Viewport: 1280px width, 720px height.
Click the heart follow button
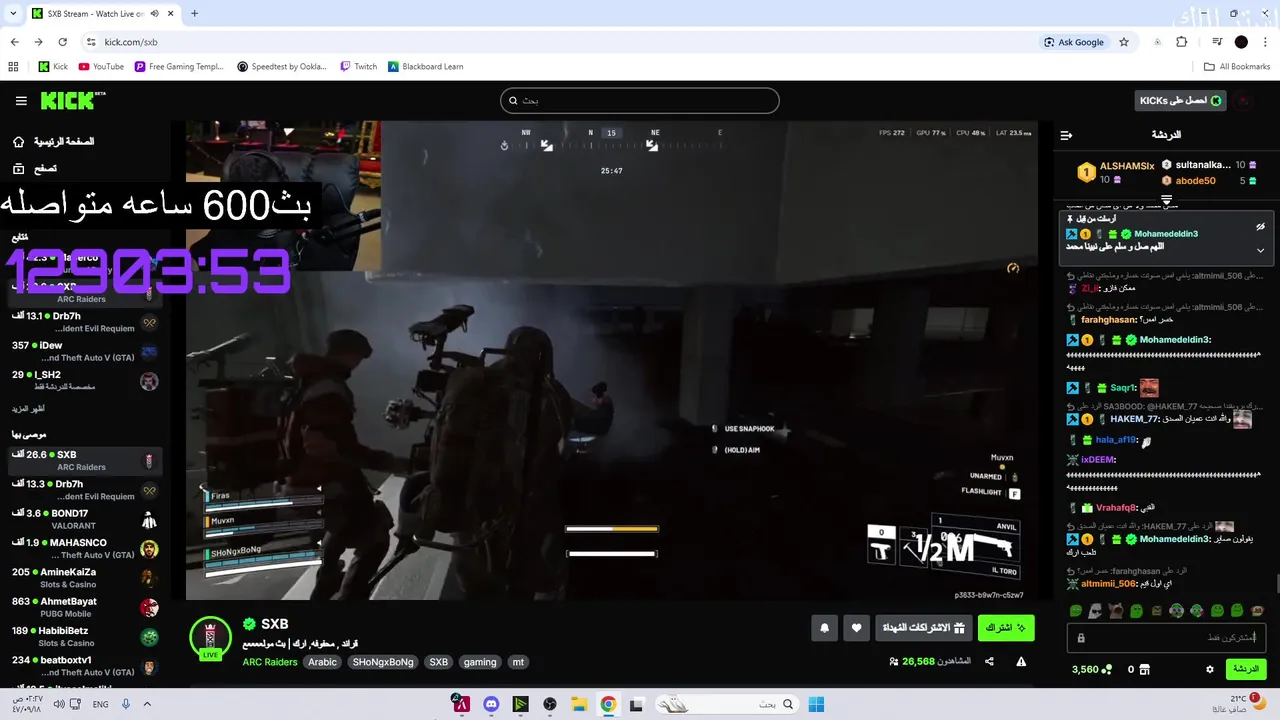[856, 628]
